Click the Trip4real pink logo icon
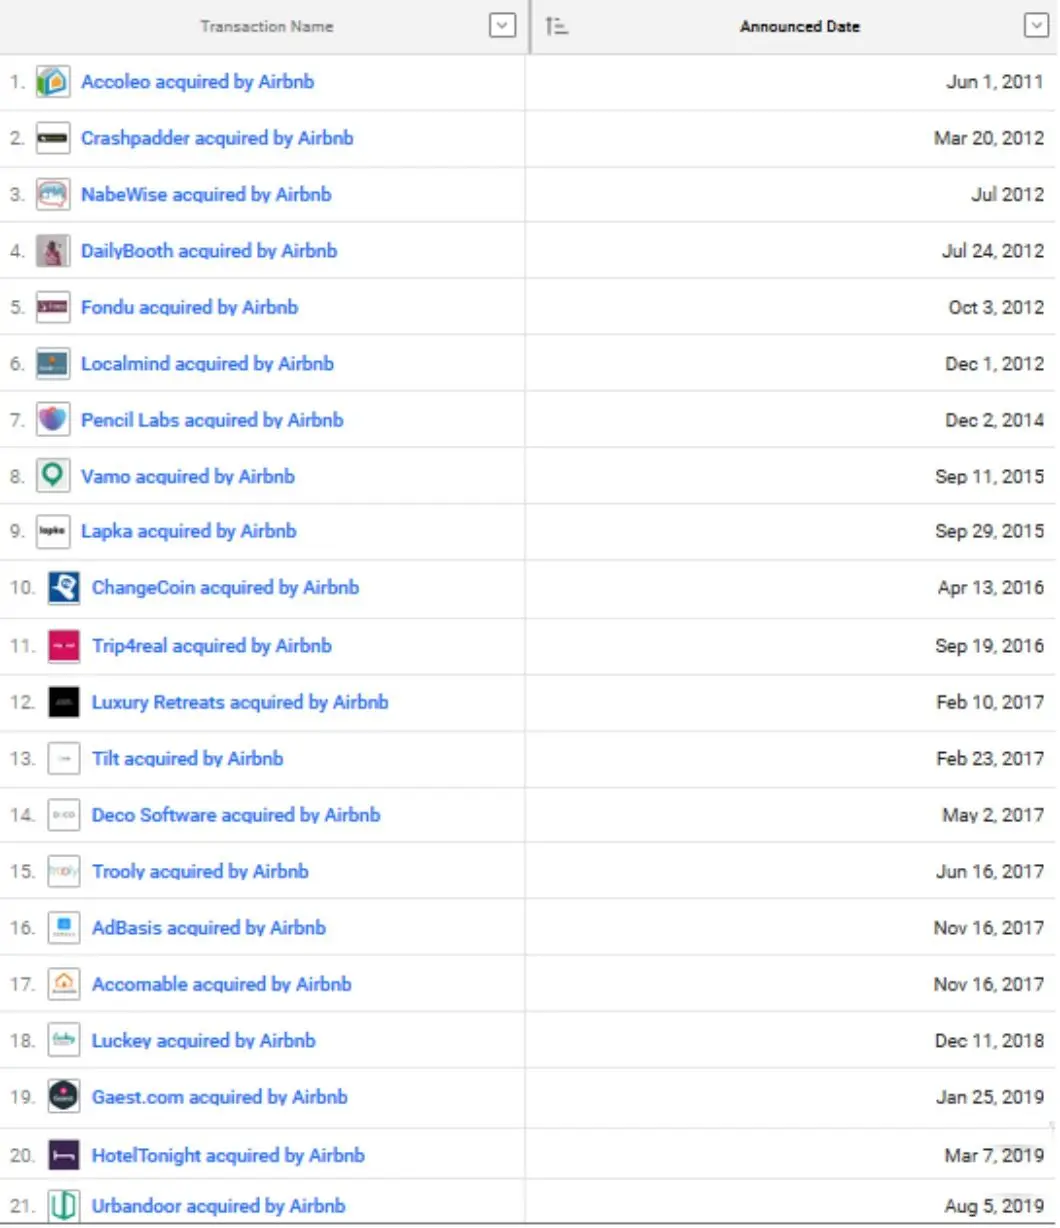This screenshot has height=1228, width=1060. coord(64,646)
